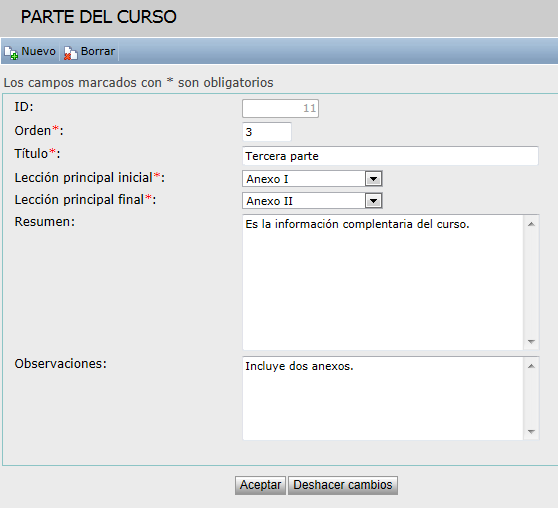Click the 'Título' label
The image size is (558, 508).
[x=37, y=154]
